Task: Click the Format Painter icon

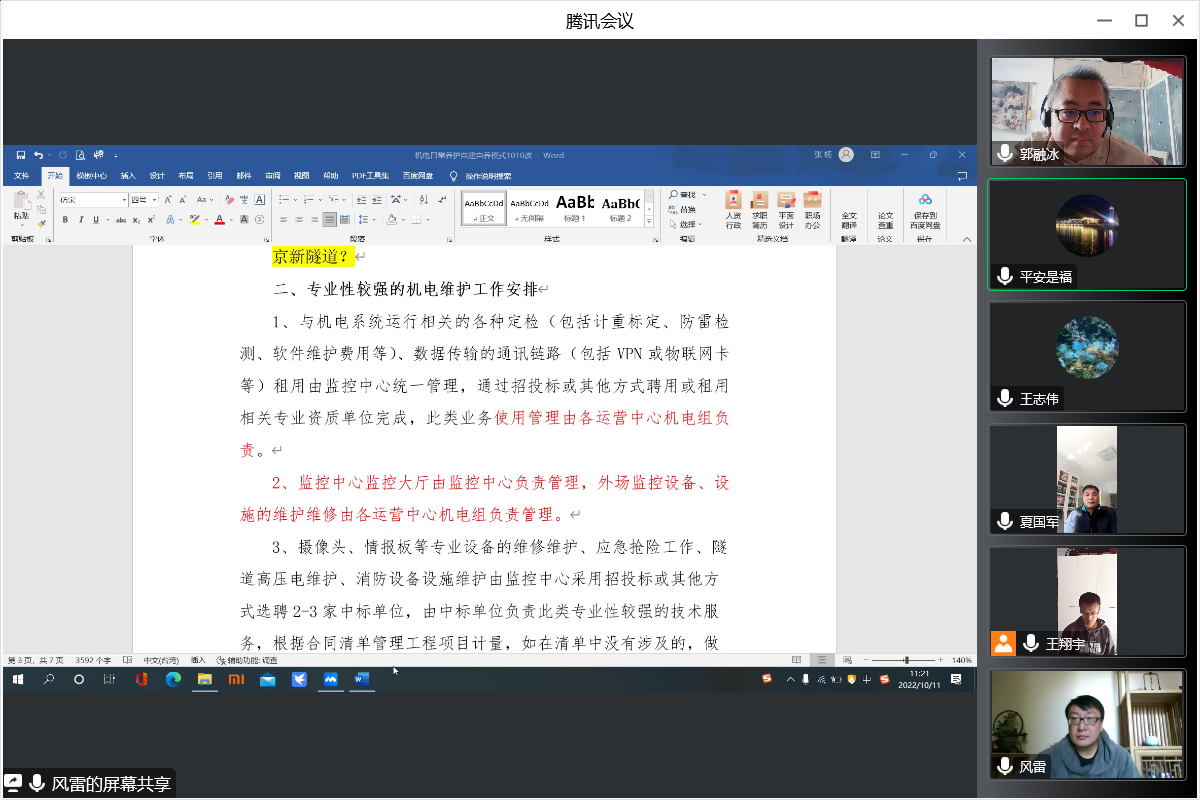Action: pyautogui.click(x=39, y=222)
